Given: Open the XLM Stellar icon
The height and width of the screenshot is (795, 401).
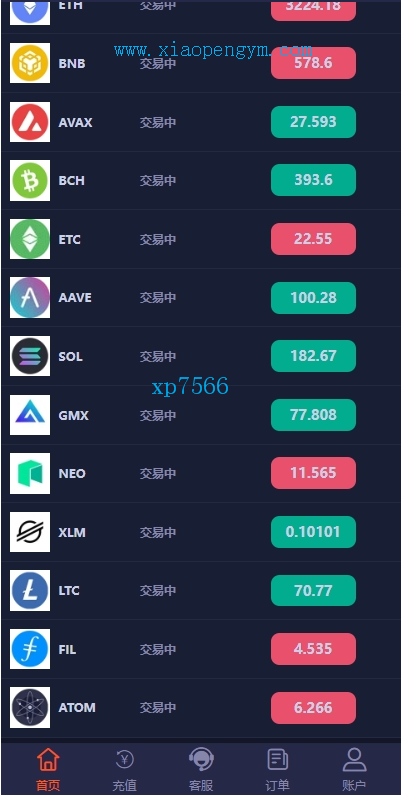Looking at the screenshot, I should click(x=30, y=532).
